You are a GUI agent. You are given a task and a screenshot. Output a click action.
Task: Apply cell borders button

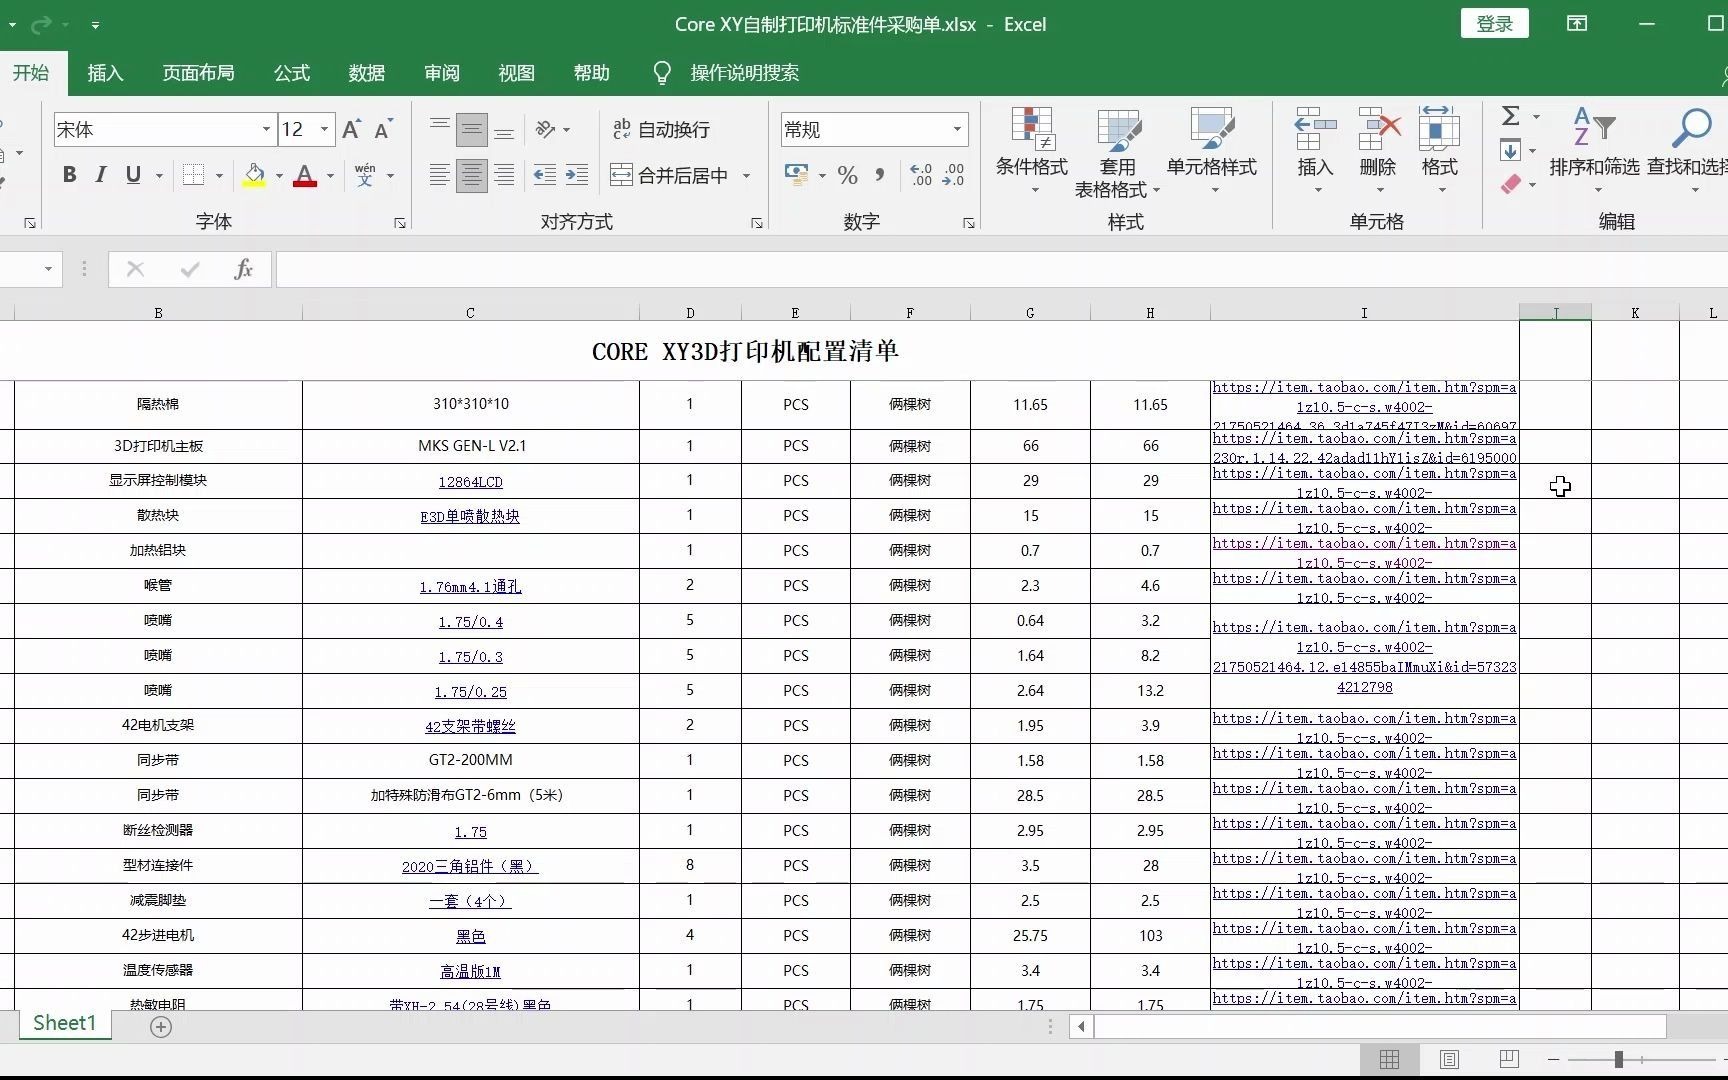194,175
